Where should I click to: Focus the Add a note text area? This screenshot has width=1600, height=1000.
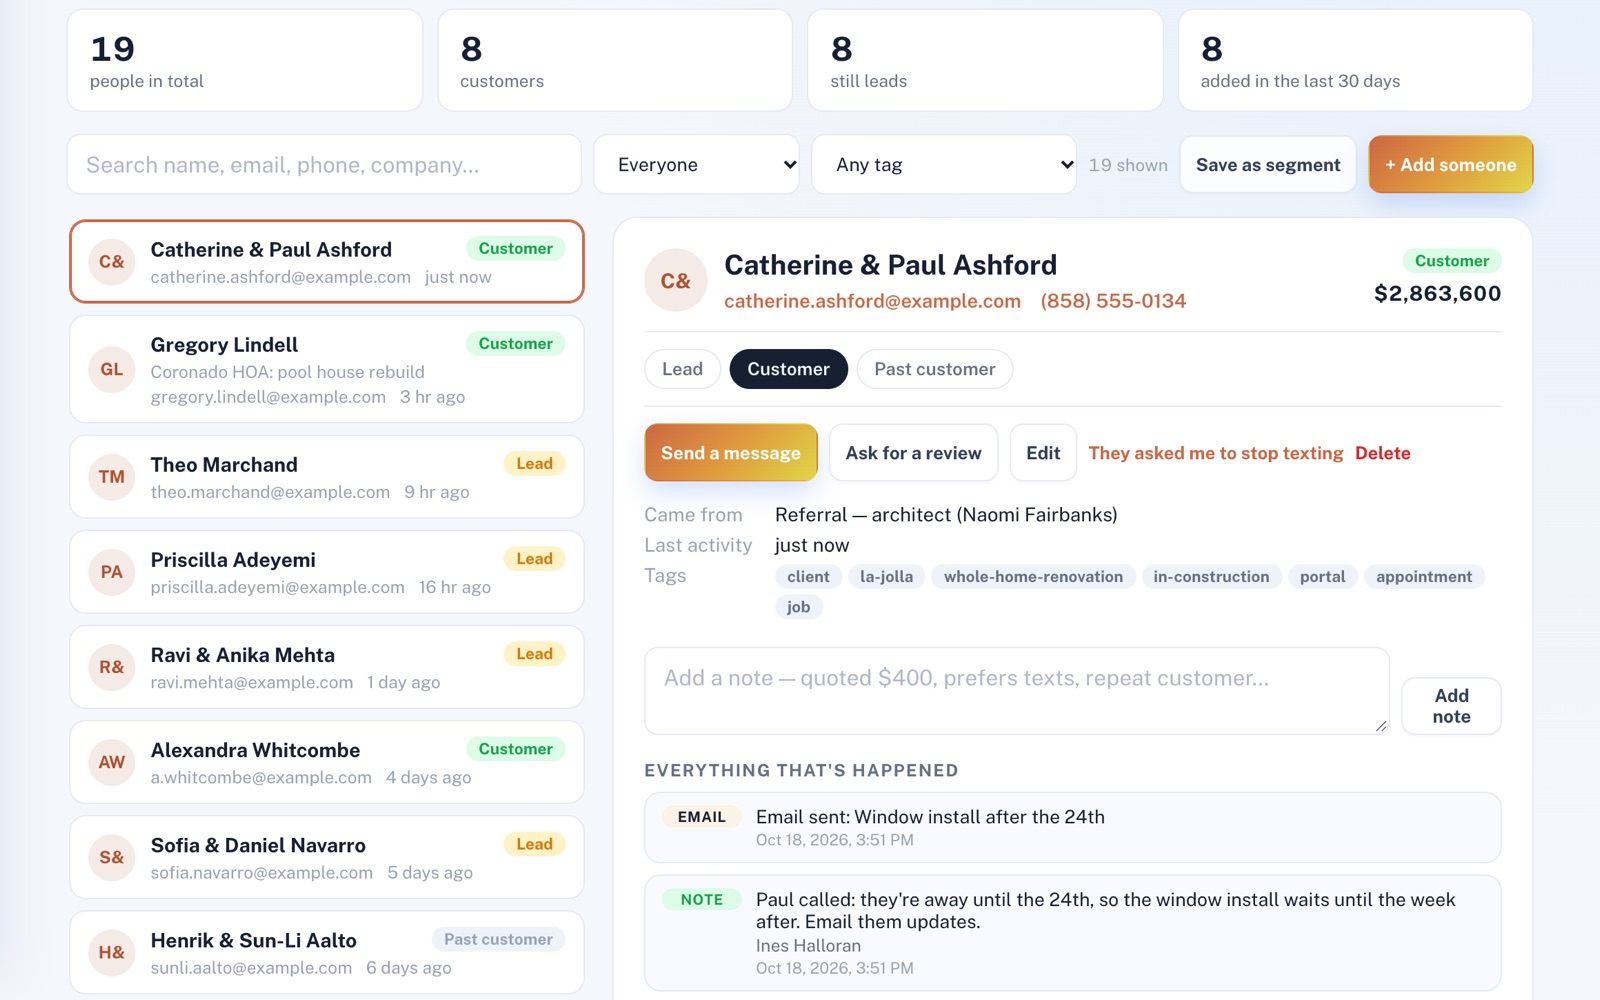[1017, 691]
